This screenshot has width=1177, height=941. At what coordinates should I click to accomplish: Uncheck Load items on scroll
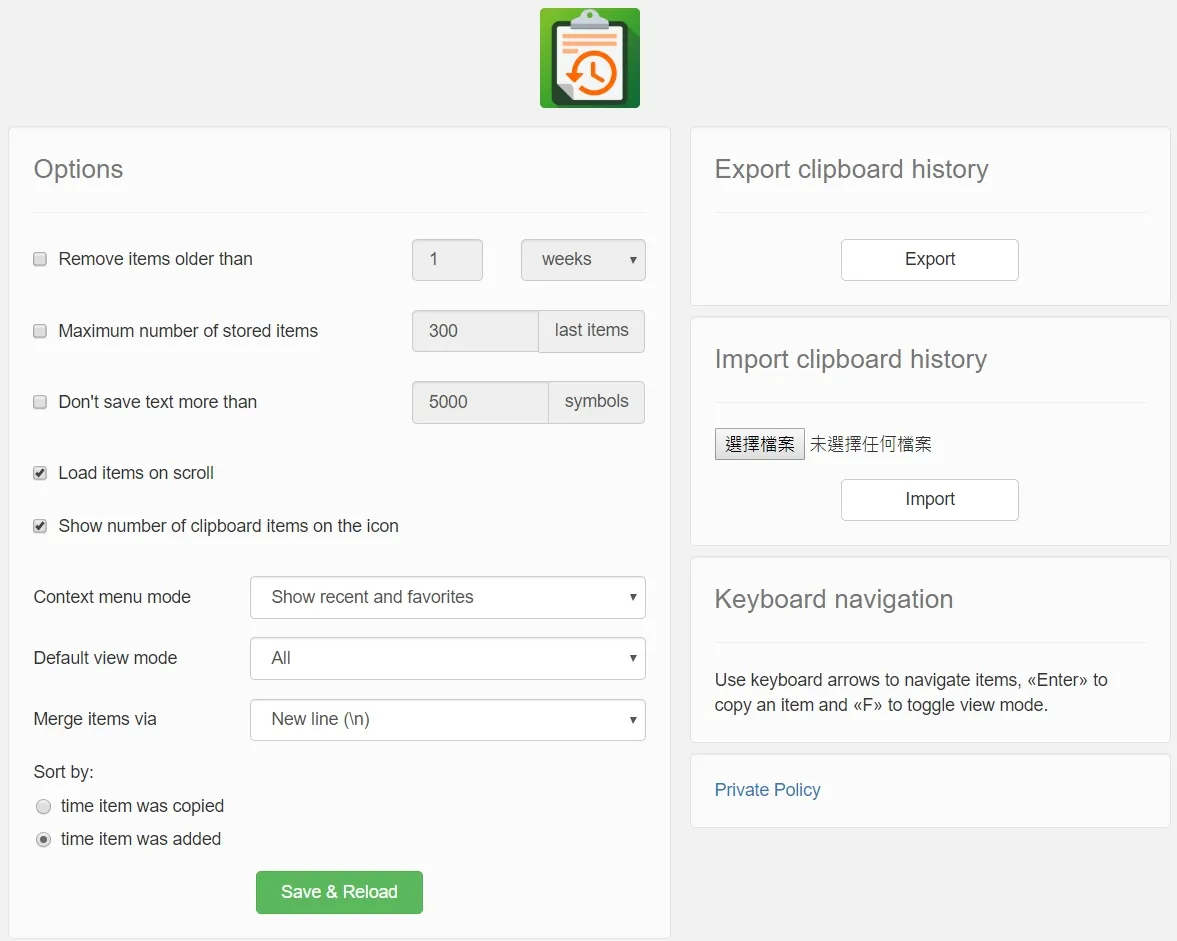coord(41,474)
